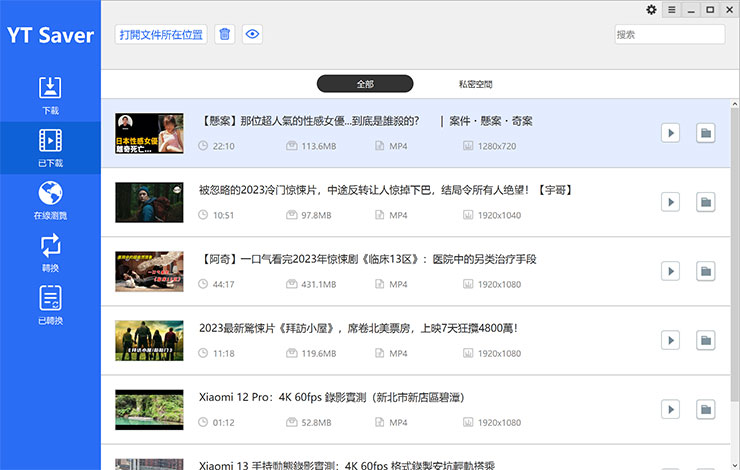The image size is (740, 470).
Task: Select the 已下載 downloaded sidebar item
Action: 50,147
